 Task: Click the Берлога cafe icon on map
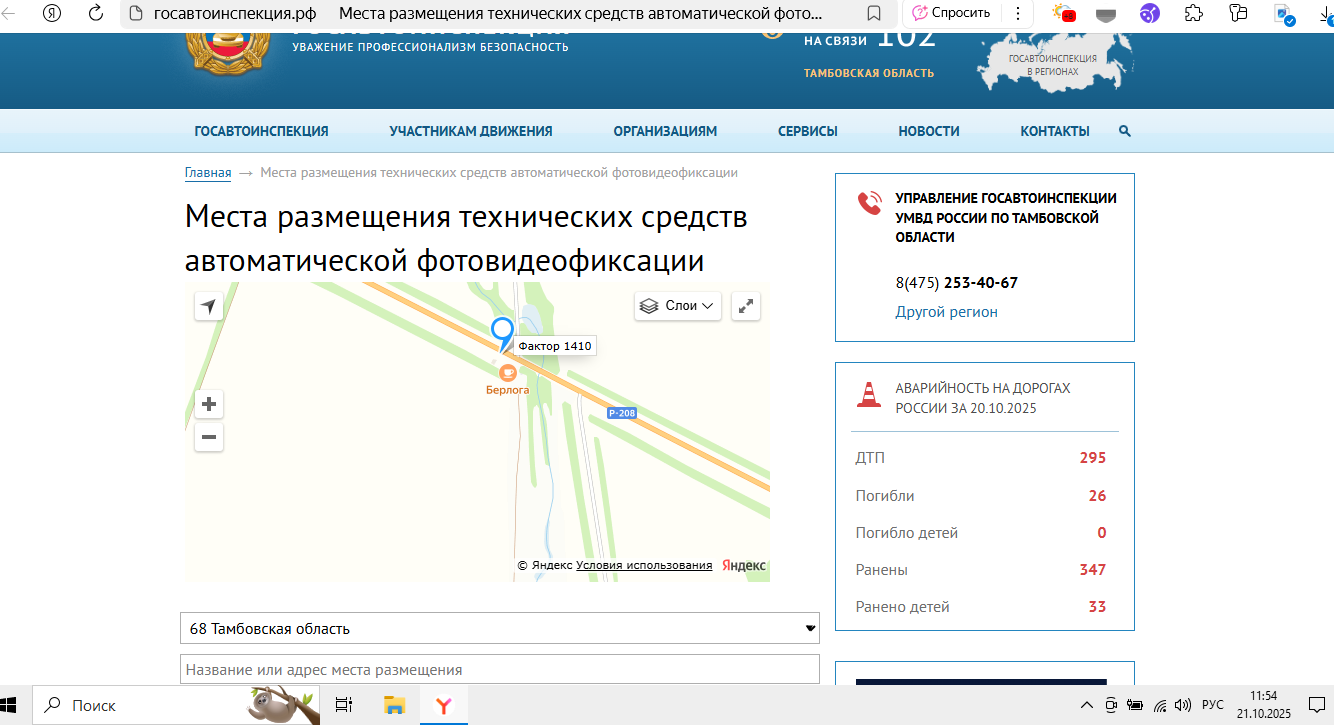pos(507,373)
